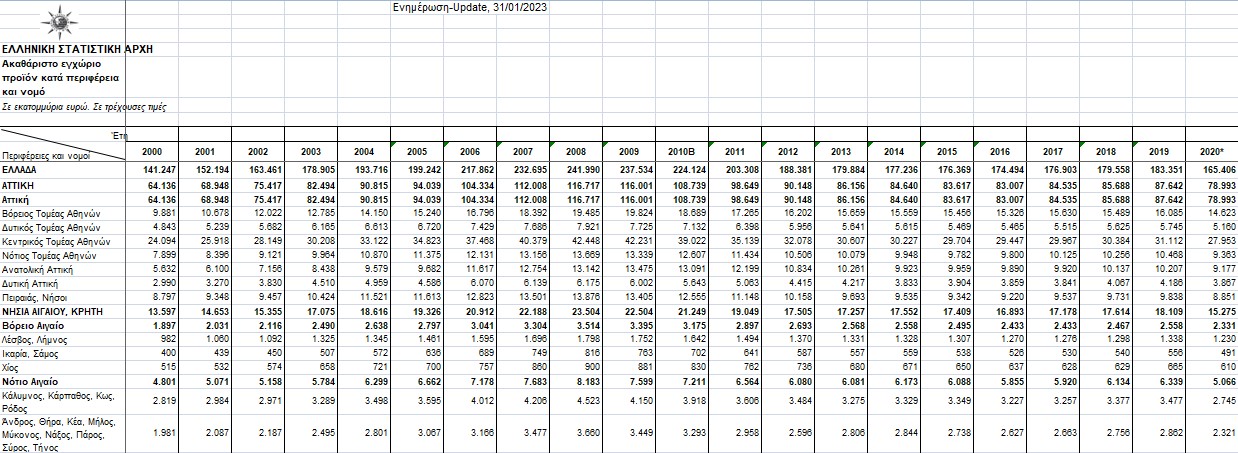Image resolution: width=1238 pixels, height=453 pixels.
Task: Click the 'Βόρειος Τομέας Αθηνών' row label
Action: [51, 213]
